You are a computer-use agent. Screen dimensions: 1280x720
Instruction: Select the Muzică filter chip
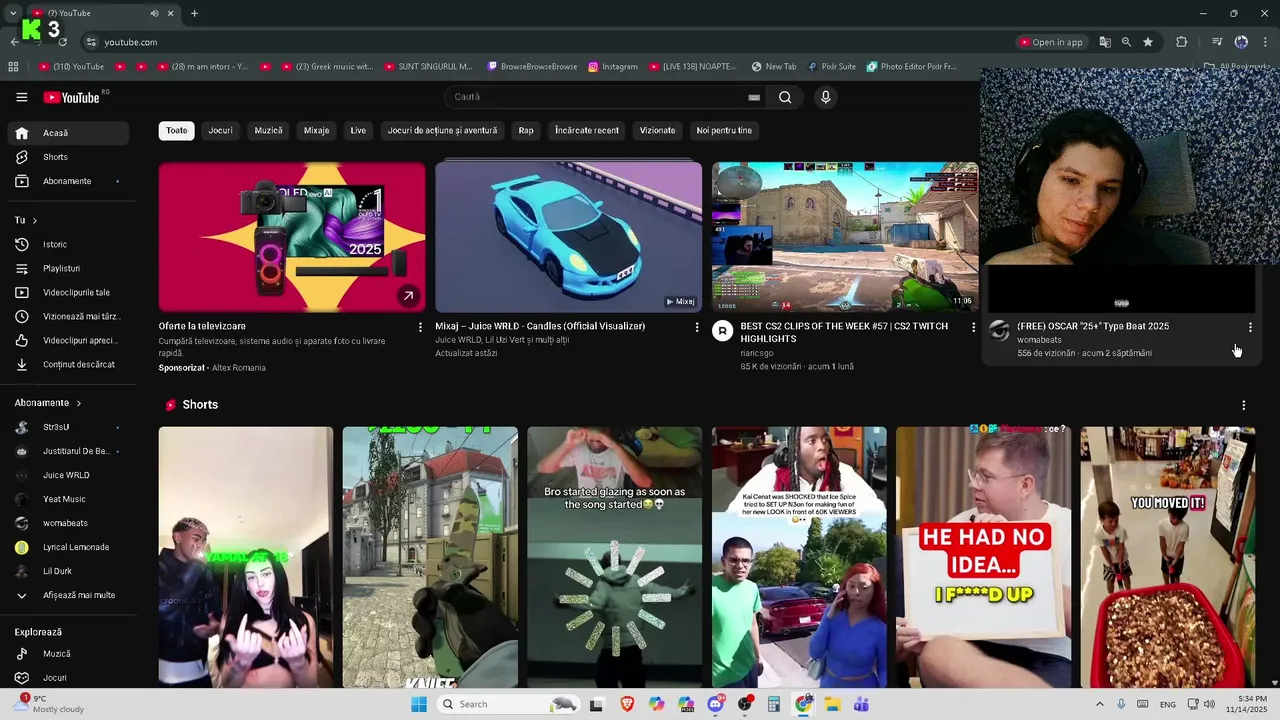click(268, 130)
